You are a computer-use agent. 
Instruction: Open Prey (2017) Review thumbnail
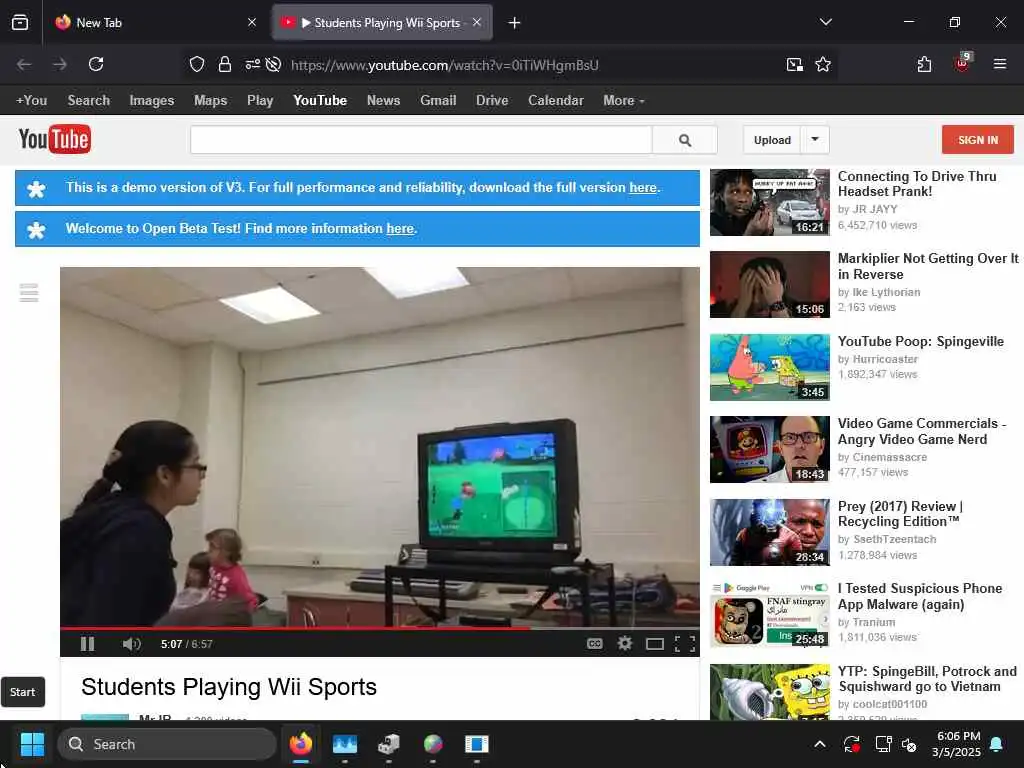[x=770, y=532]
